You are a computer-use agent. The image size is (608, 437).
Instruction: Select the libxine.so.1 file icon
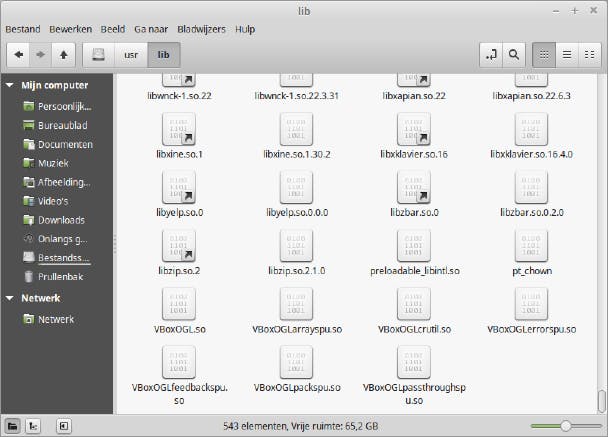coord(179,129)
